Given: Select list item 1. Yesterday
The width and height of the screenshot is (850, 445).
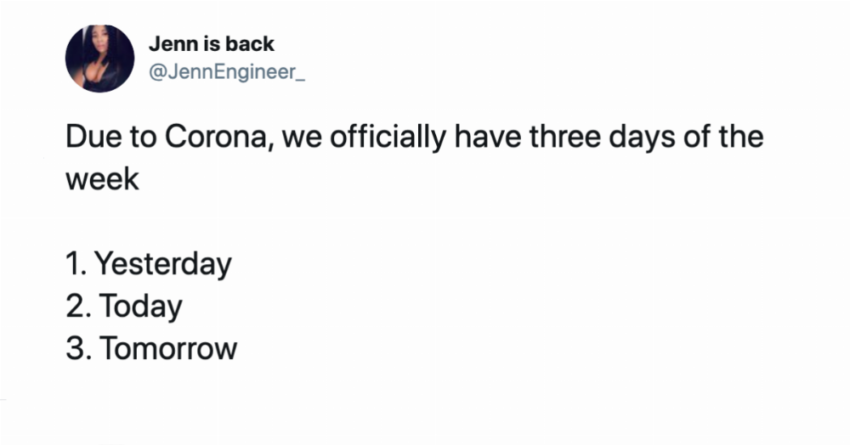Looking at the screenshot, I should coord(149,264).
